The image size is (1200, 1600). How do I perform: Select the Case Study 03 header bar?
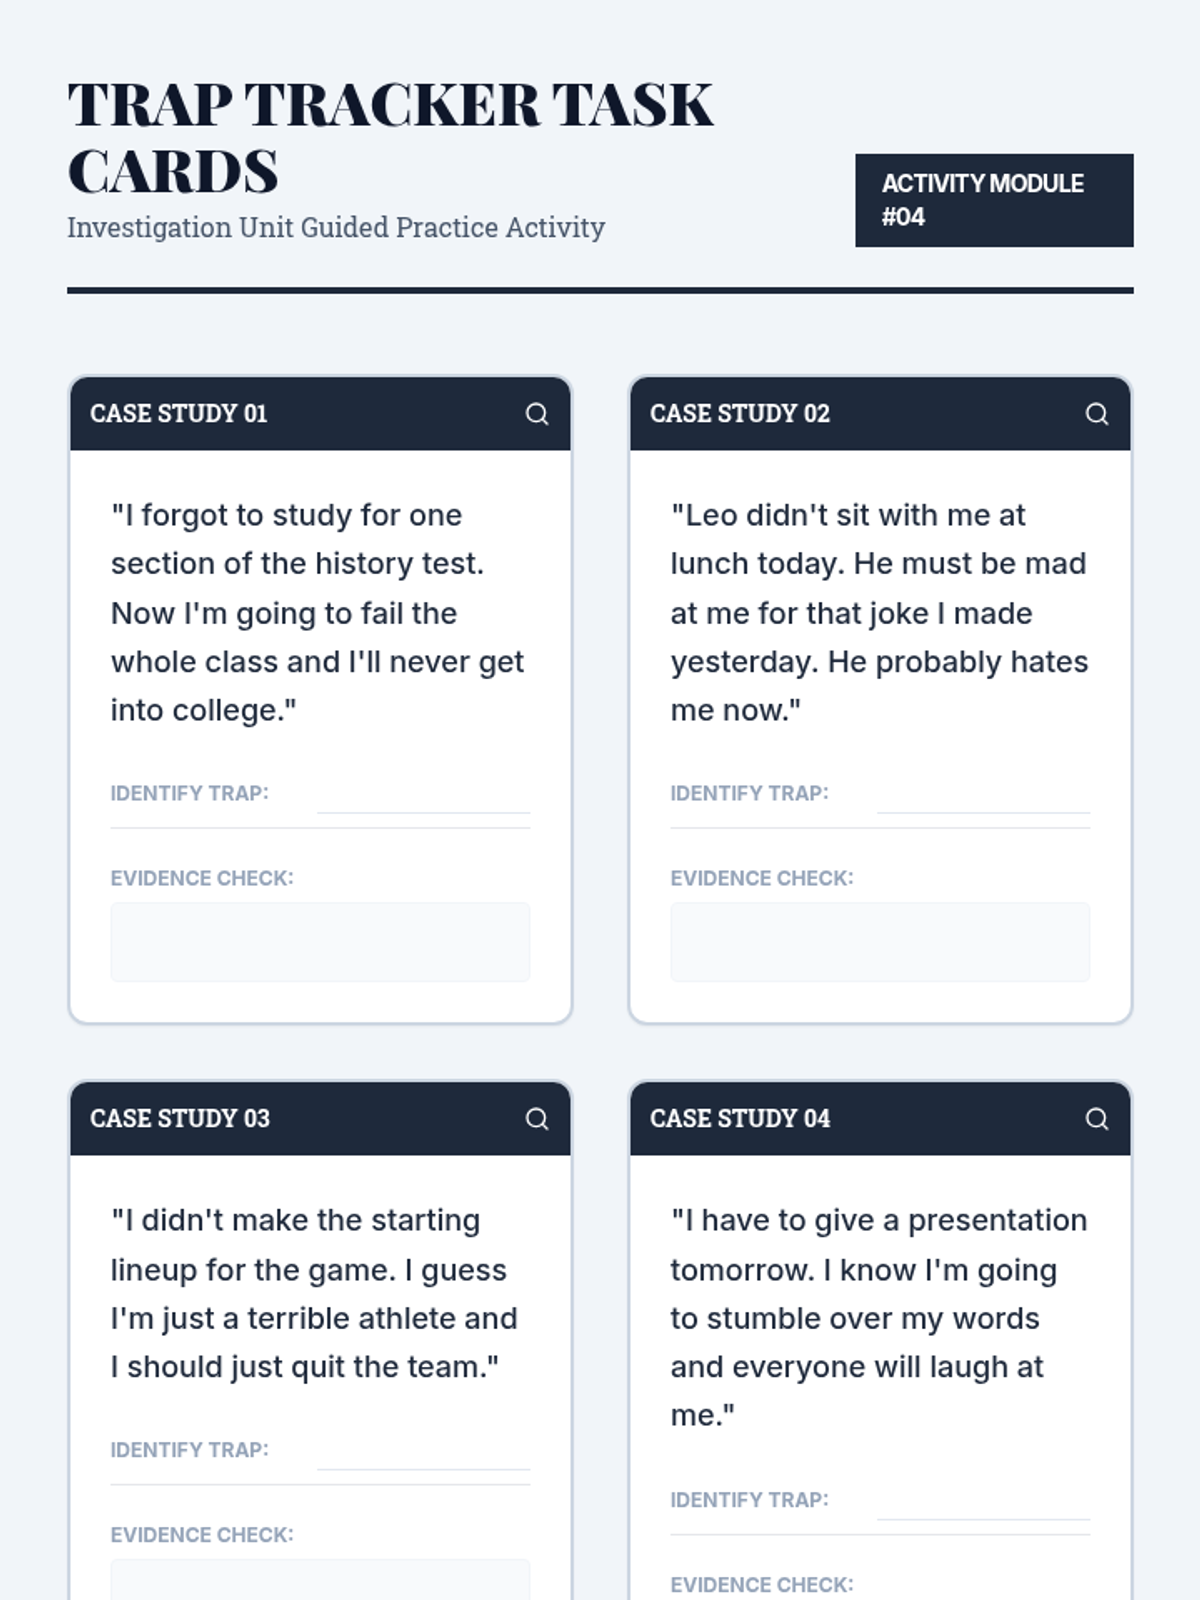point(300,1119)
